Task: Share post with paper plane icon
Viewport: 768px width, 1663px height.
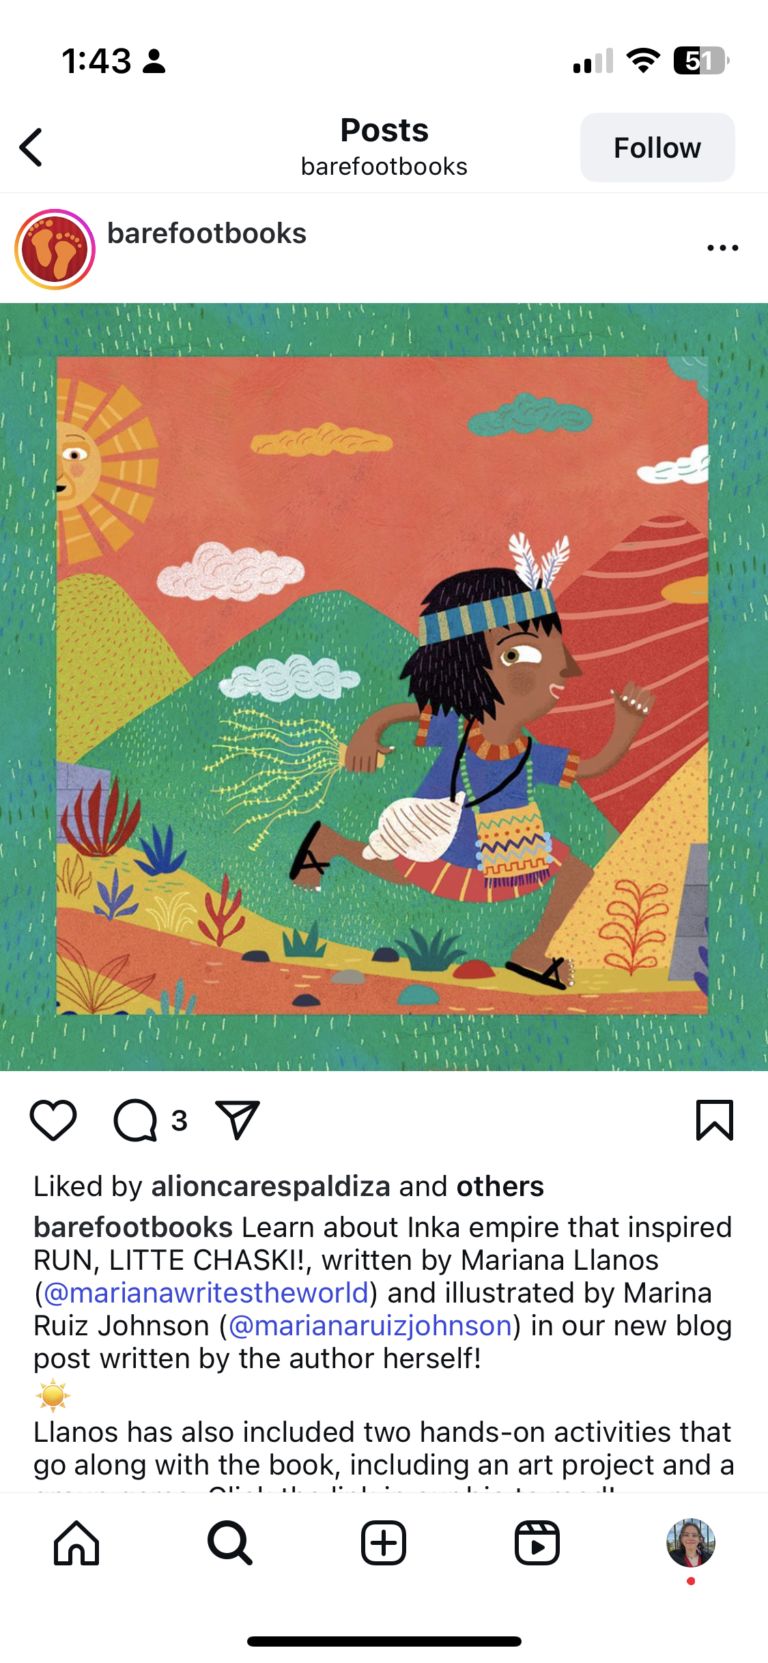Action: pyautogui.click(x=238, y=1120)
